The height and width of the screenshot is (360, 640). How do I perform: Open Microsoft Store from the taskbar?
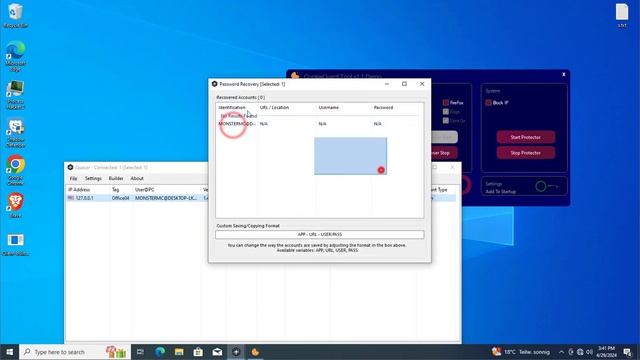pos(198,352)
